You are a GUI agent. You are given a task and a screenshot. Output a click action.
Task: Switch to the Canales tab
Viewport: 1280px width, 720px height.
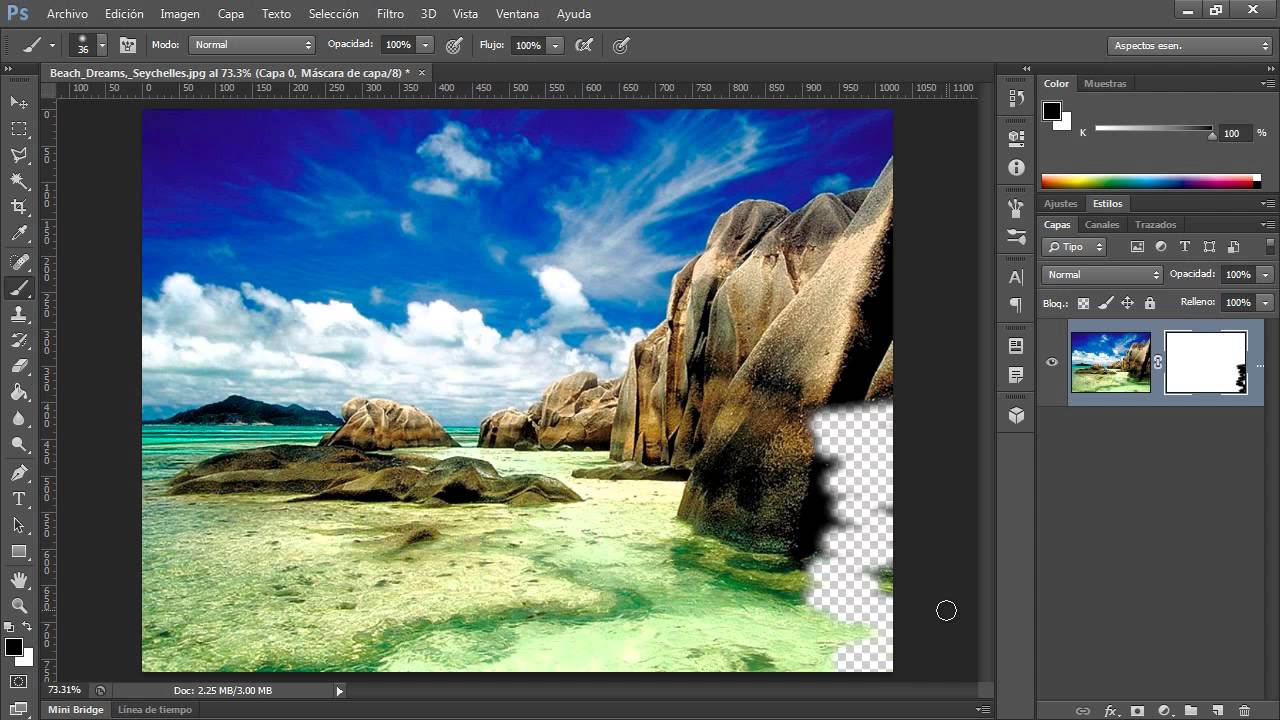tap(1102, 225)
